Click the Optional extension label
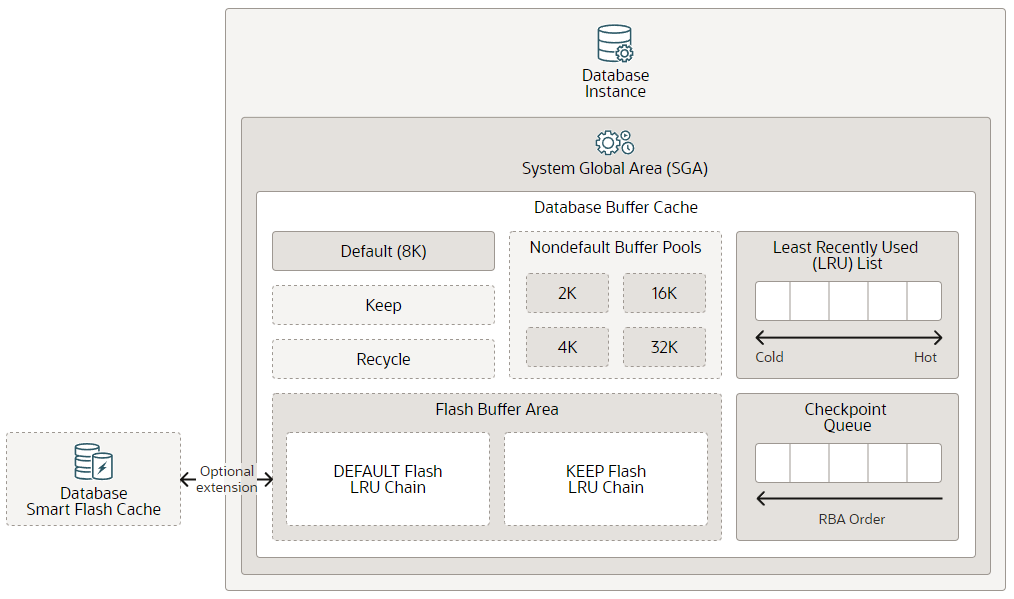 pos(226,479)
